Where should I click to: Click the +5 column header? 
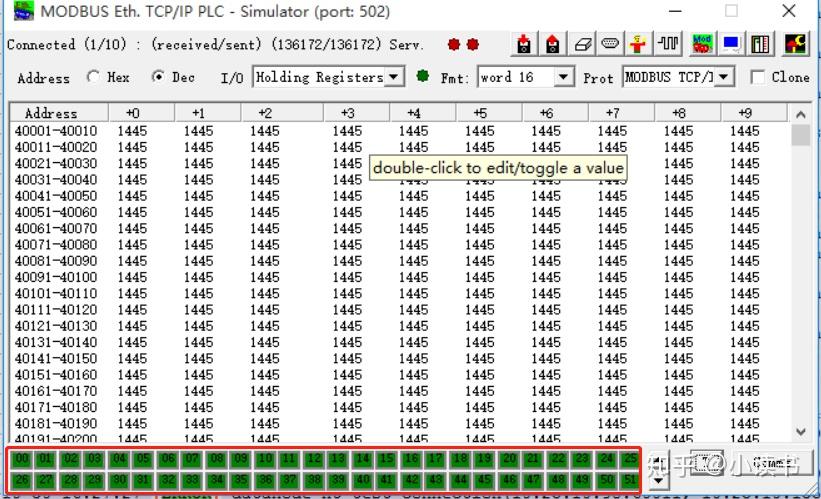click(x=489, y=113)
